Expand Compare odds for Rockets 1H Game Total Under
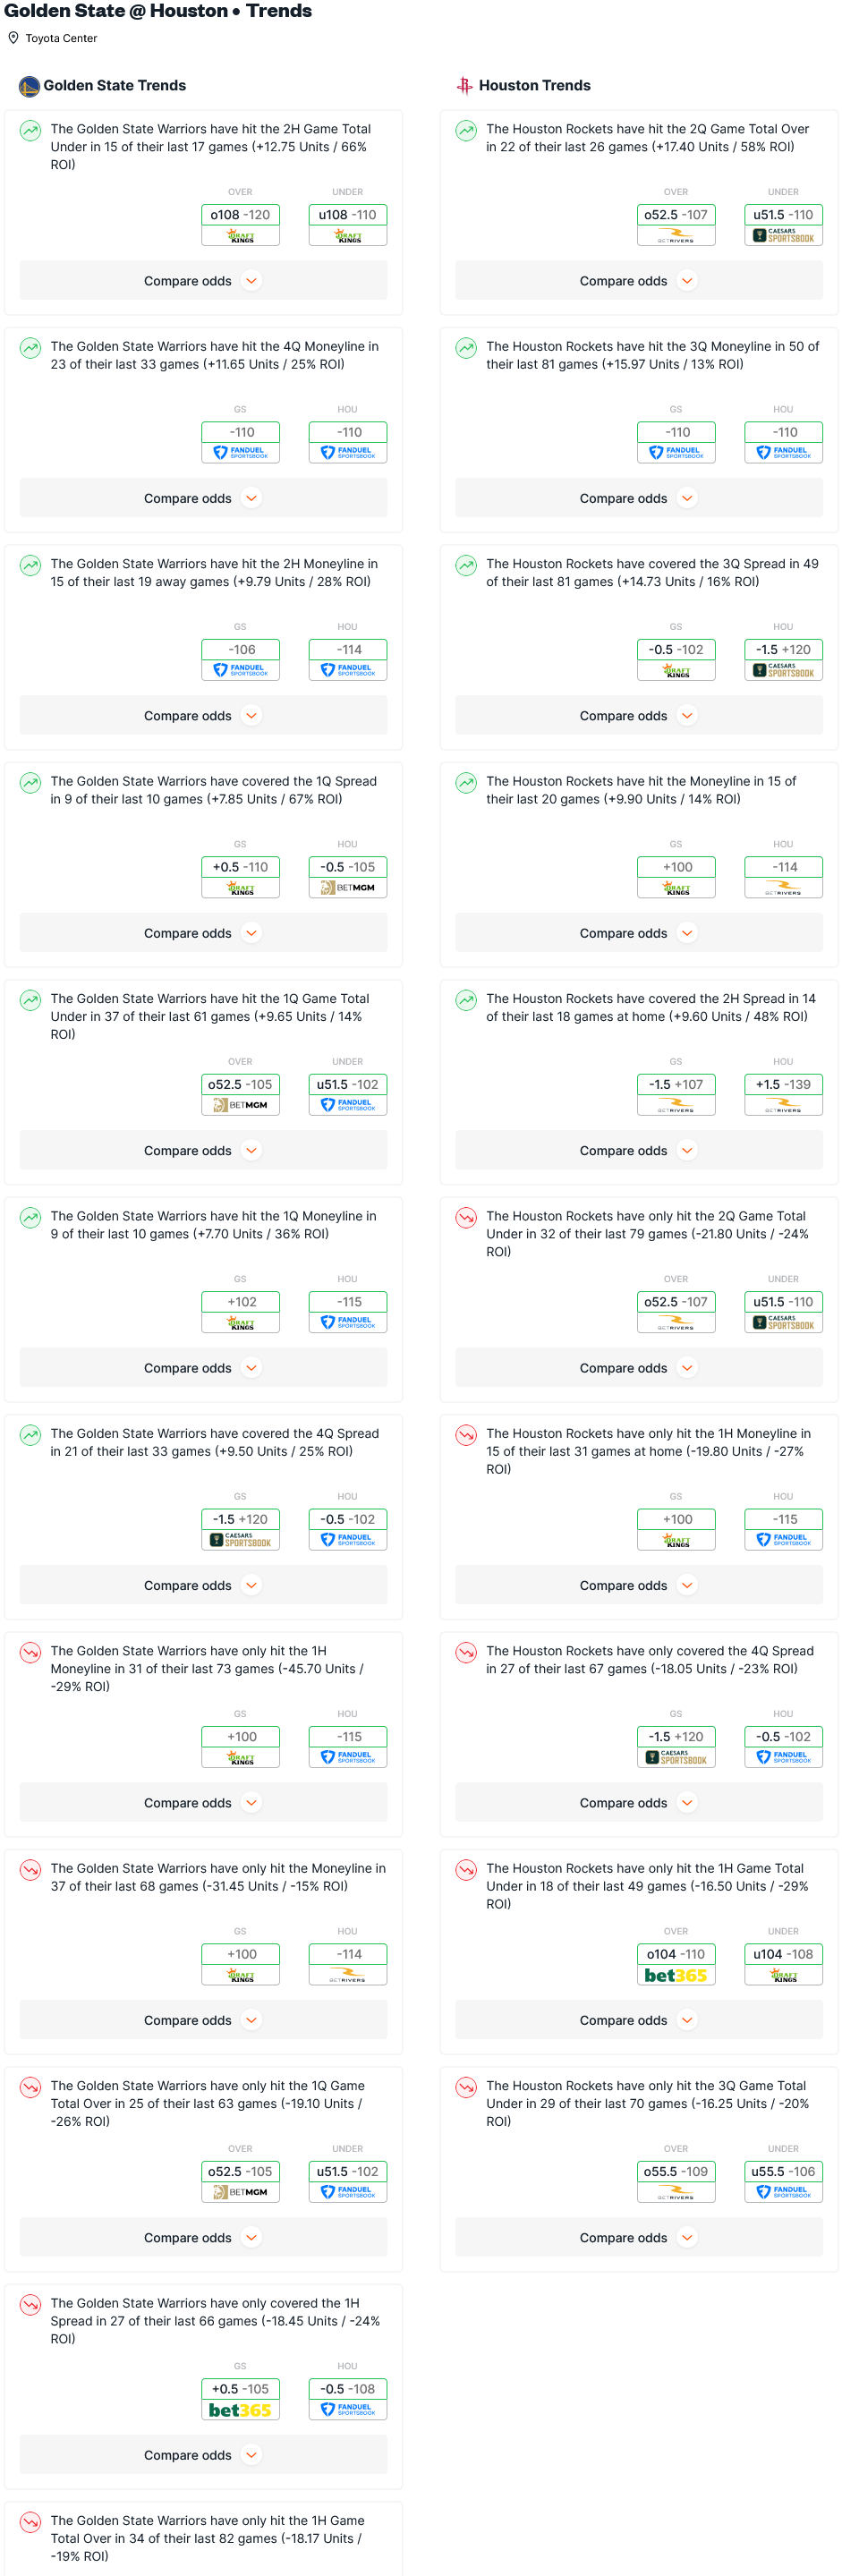This screenshot has height=2576, width=842. [x=638, y=2020]
